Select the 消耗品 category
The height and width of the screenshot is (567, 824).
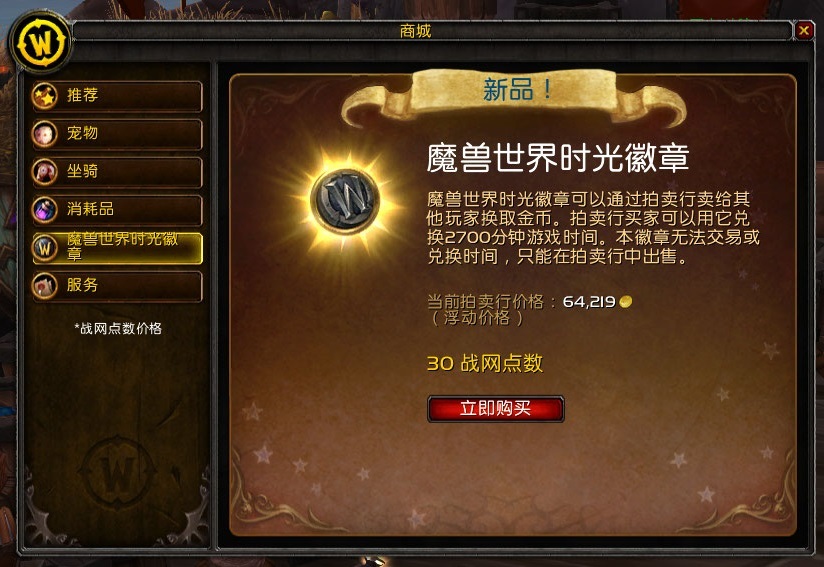tap(117, 209)
